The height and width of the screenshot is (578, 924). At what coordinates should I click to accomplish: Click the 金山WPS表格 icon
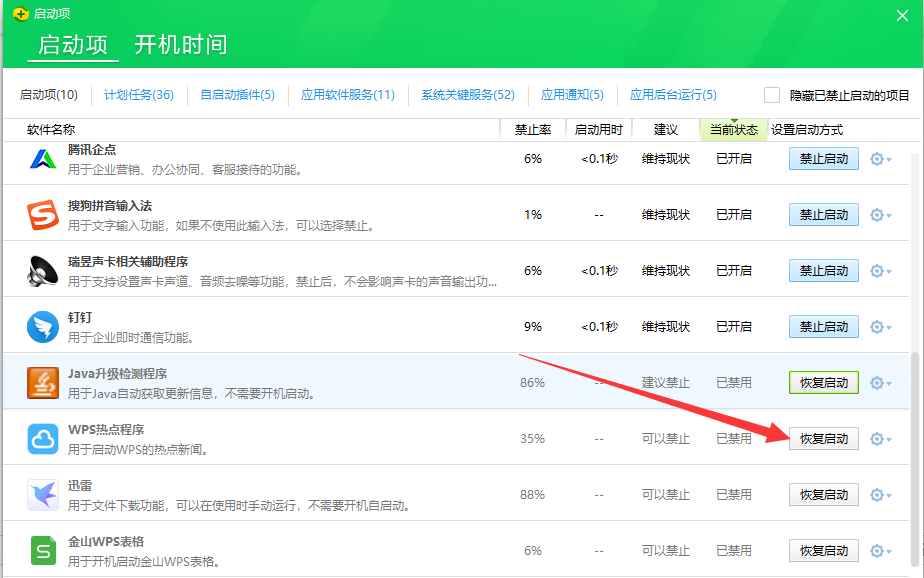tap(42, 550)
